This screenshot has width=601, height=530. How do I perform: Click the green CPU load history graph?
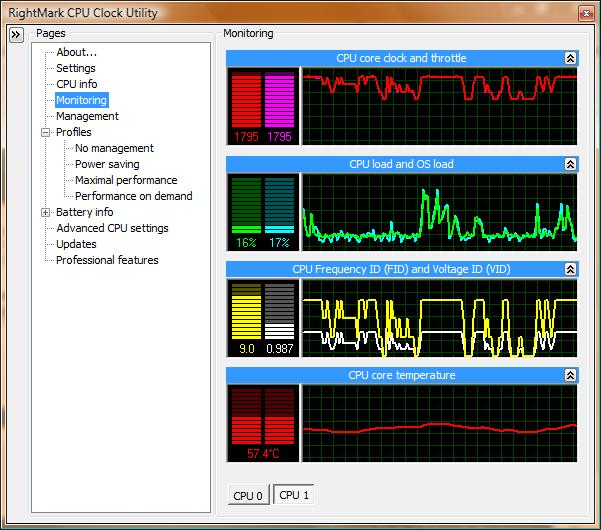440,212
